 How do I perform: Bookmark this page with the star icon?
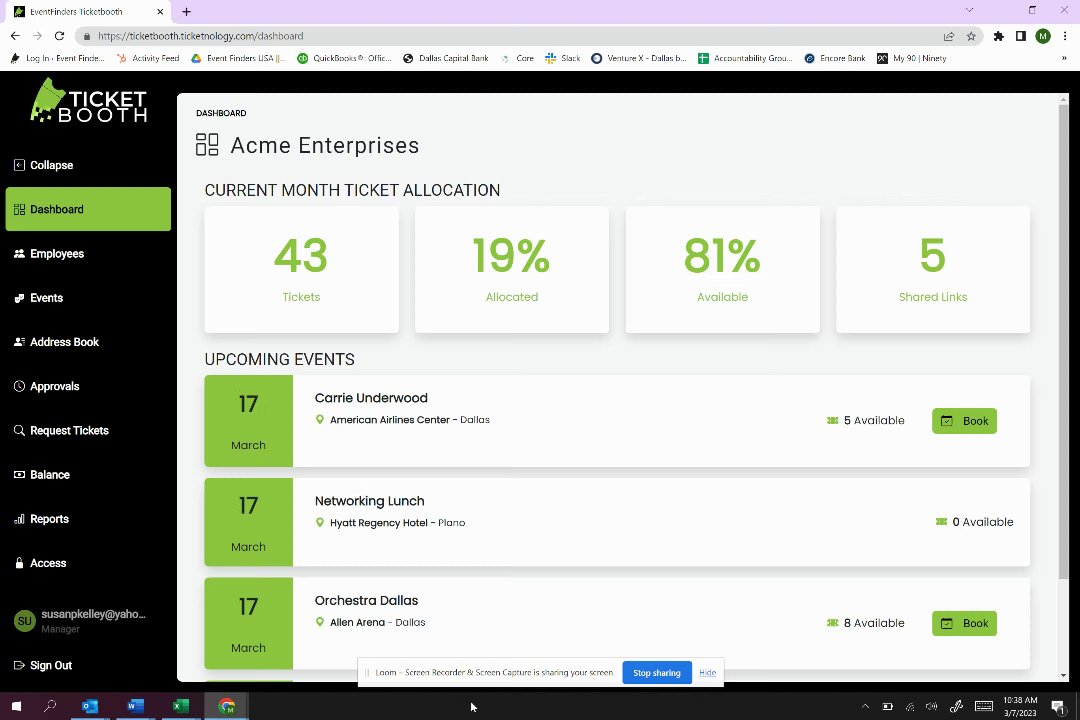click(971, 36)
